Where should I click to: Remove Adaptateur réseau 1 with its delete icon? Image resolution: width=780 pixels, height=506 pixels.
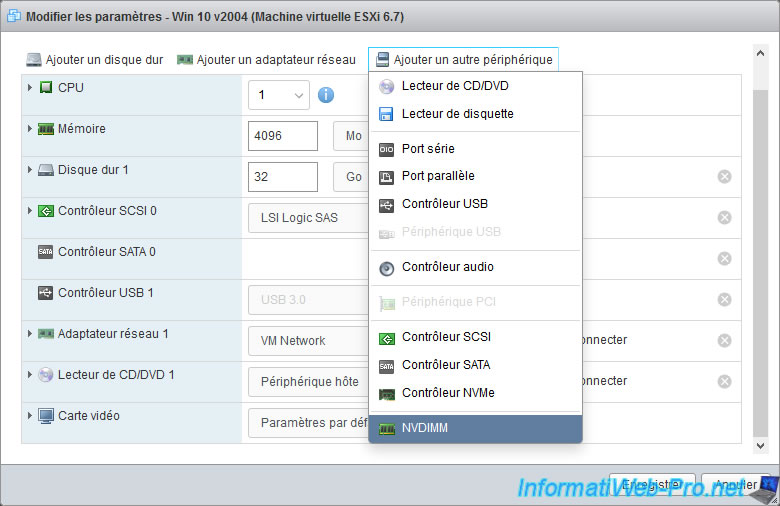(x=724, y=340)
